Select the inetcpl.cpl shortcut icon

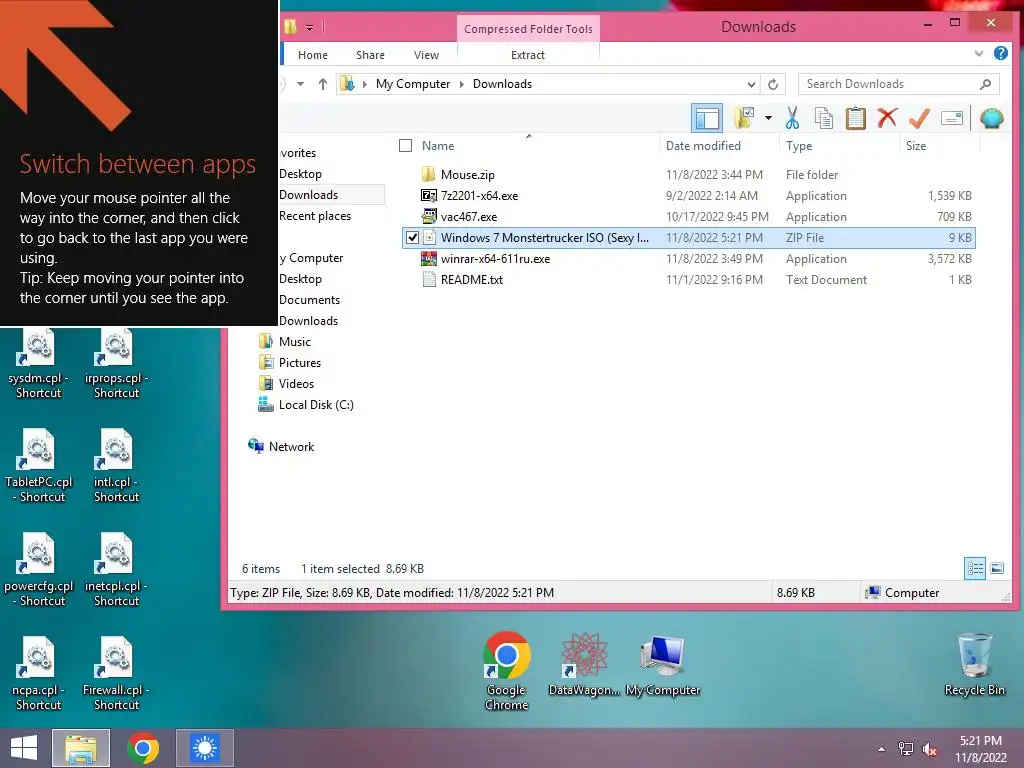pos(116,569)
